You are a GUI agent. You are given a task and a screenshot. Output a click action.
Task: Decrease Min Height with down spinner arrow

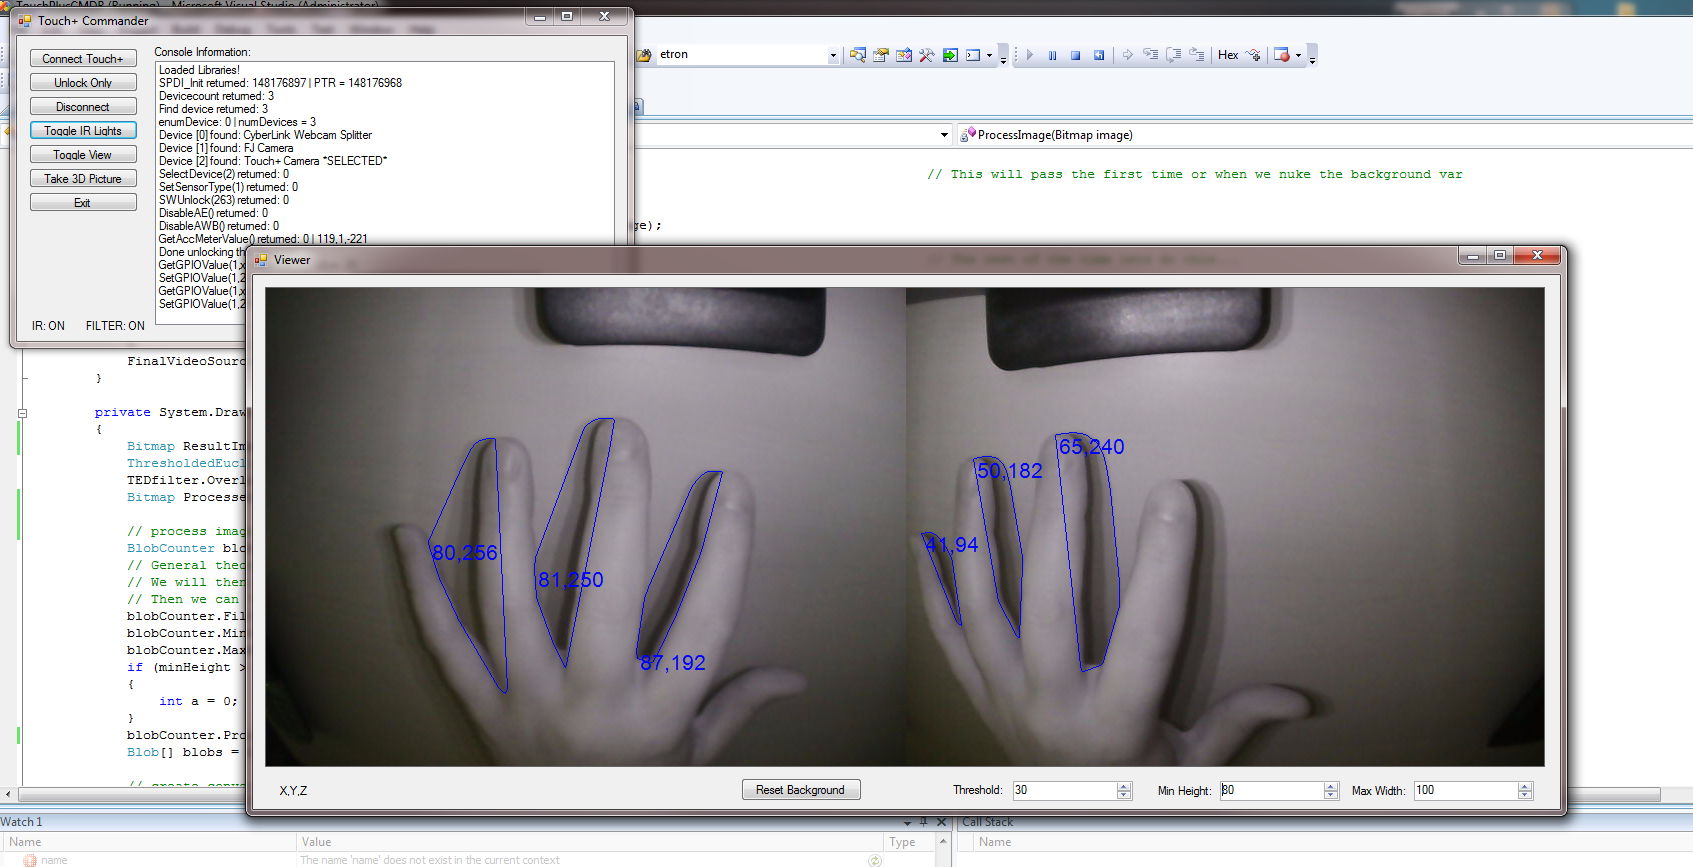point(1331,795)
